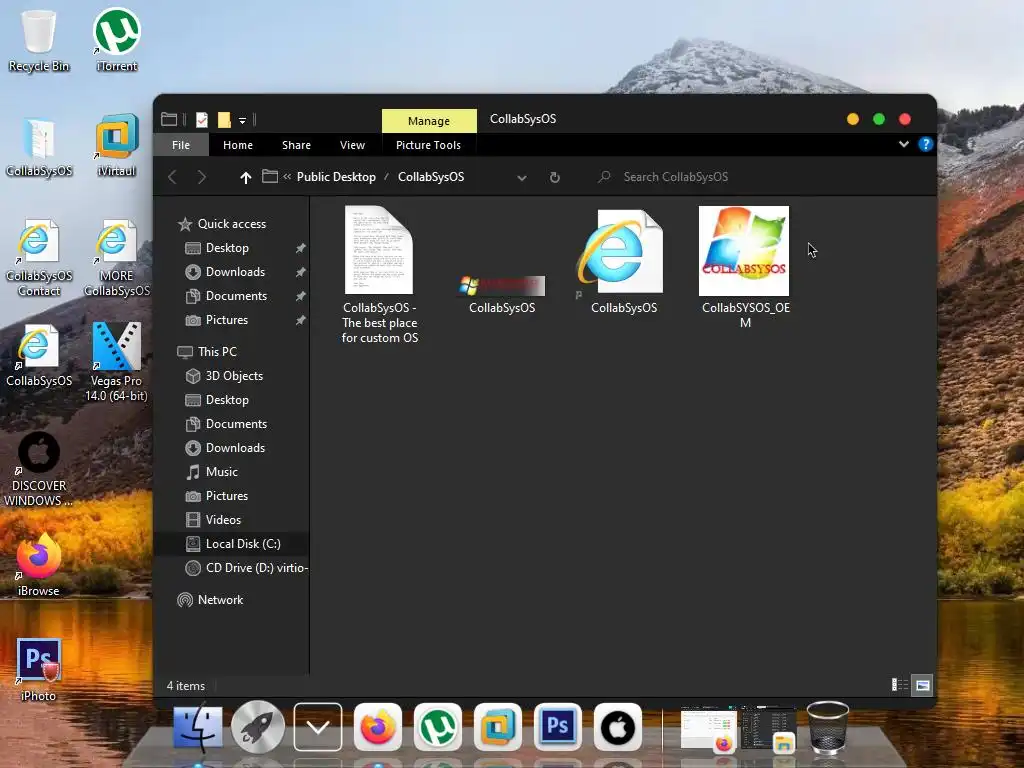Switch to the Home ribbon tab
This screenshot has height=768, width=1024.
[x=238, y=145]
